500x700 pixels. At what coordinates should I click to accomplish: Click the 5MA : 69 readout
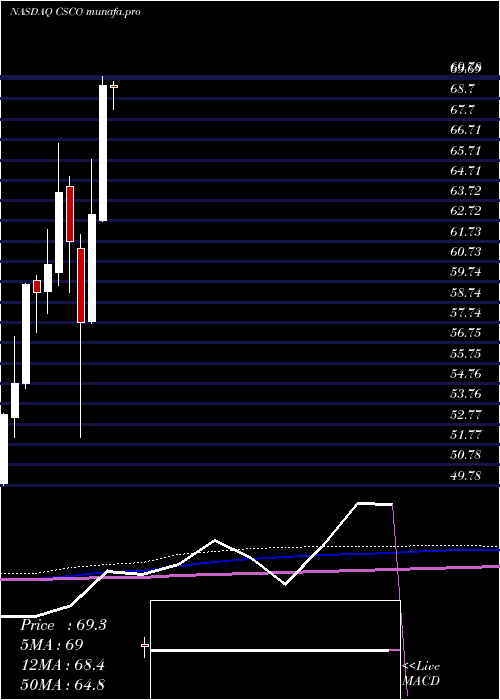(51, 645)
